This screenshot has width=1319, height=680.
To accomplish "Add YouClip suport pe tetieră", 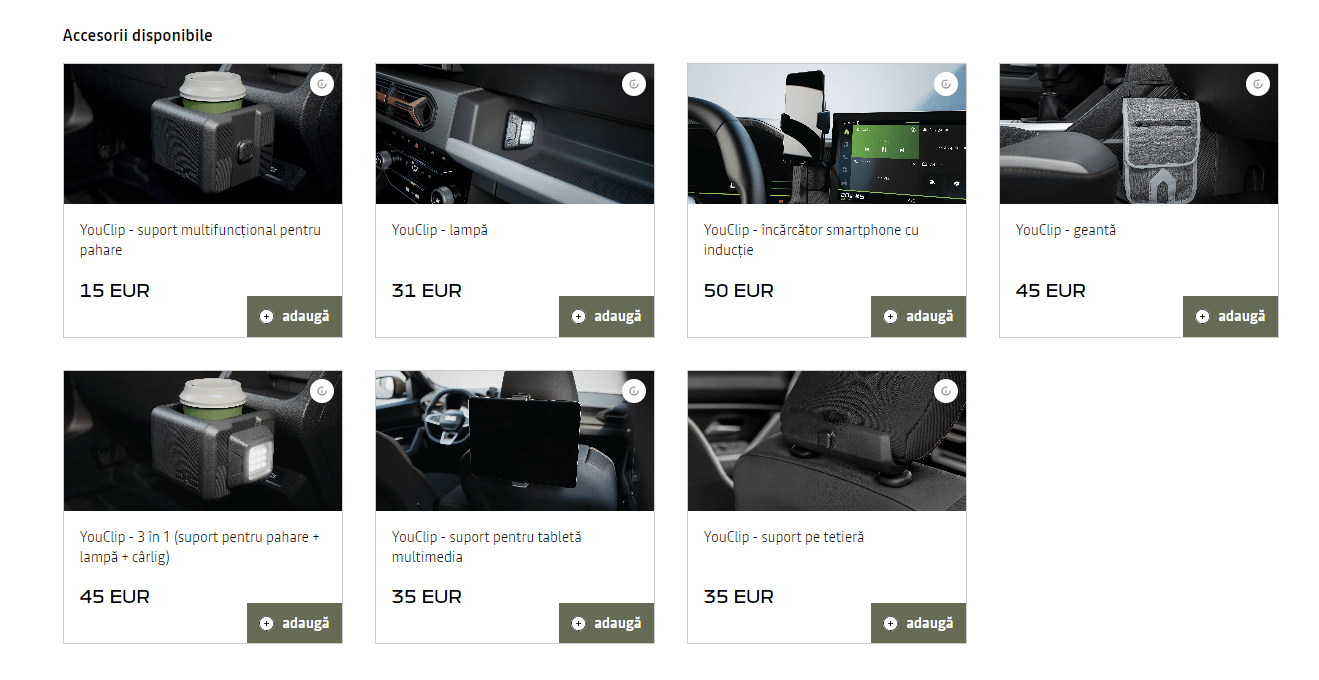I will [x=919, y=623].
